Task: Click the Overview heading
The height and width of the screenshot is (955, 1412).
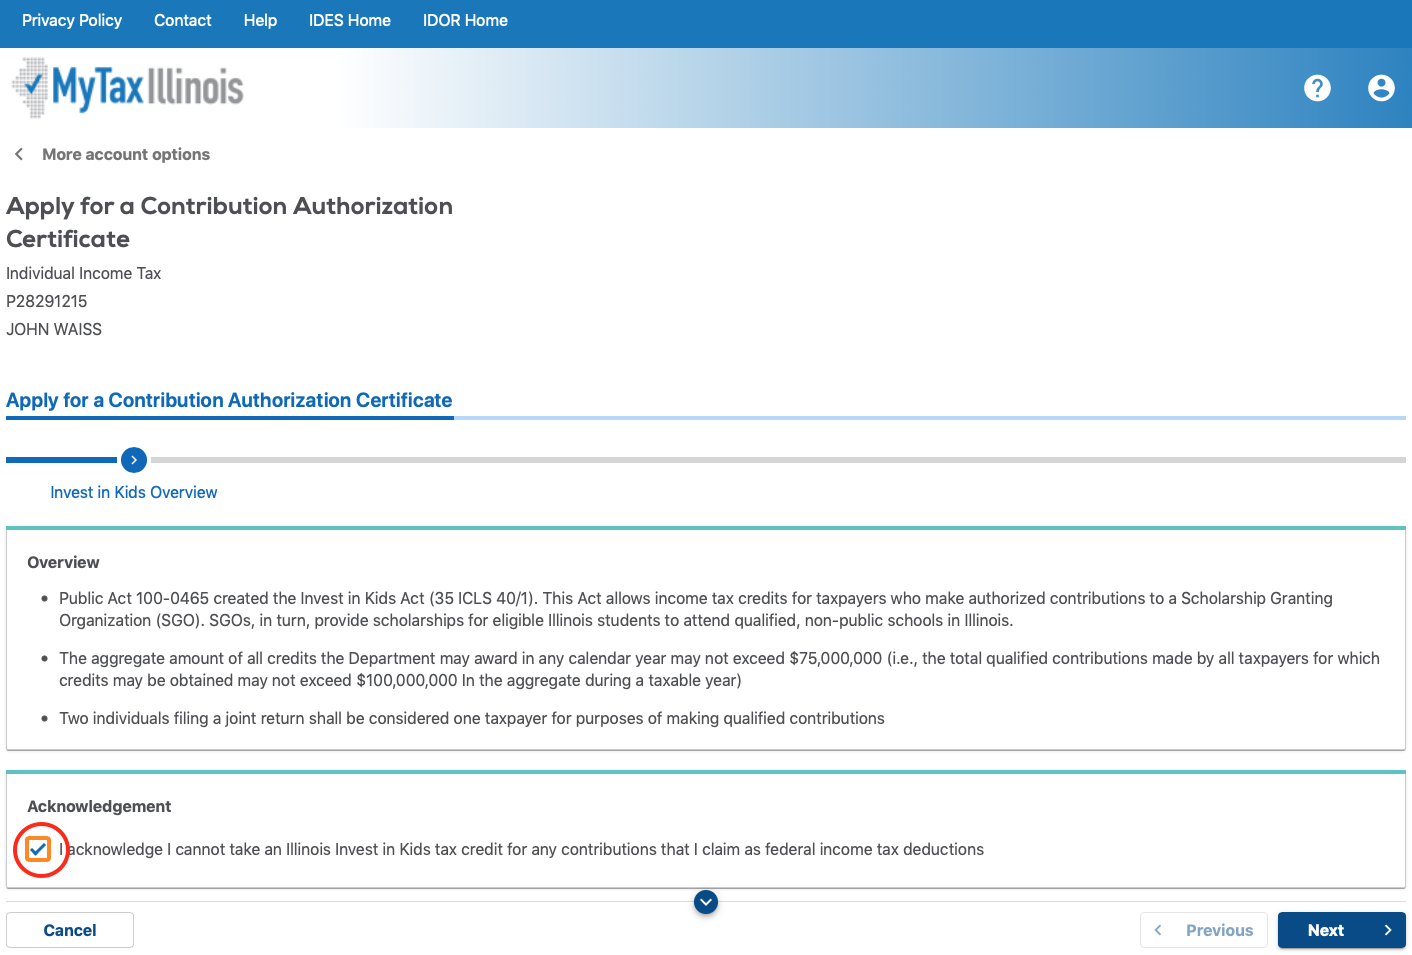Action: [63, 562]
